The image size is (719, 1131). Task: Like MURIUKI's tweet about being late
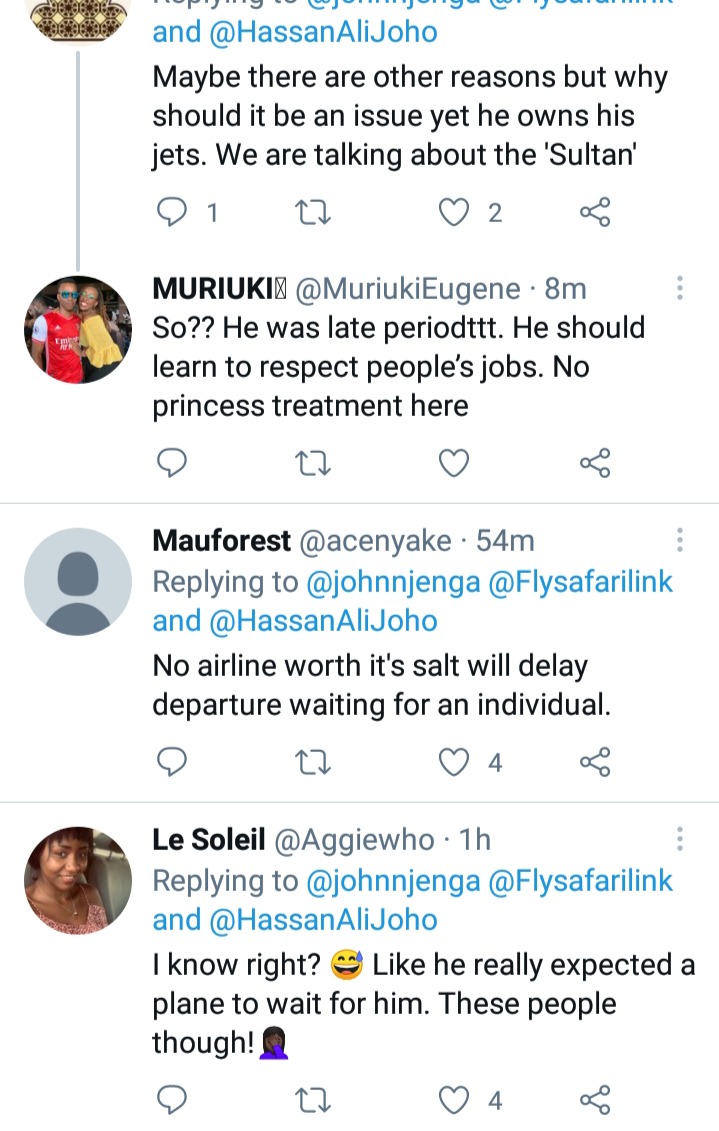[455, 462]
